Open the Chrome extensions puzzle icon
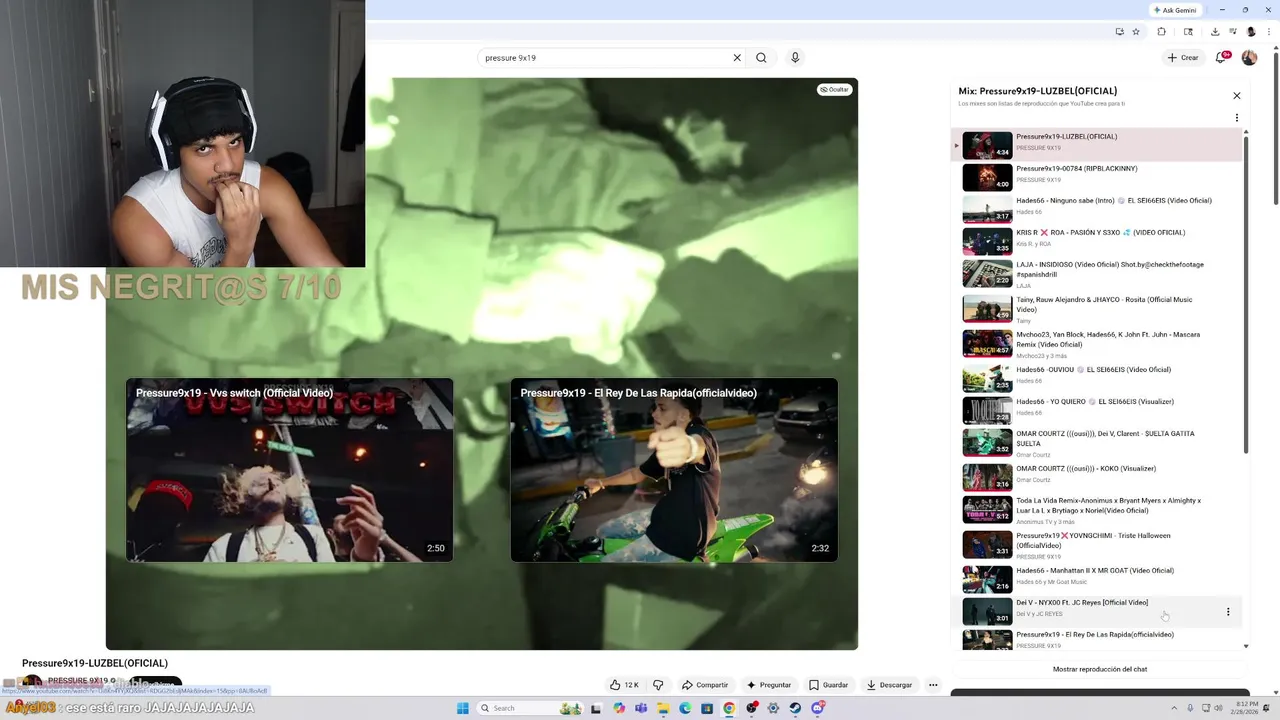The height and width of the screenshot is (720, 1280). 1161,32
